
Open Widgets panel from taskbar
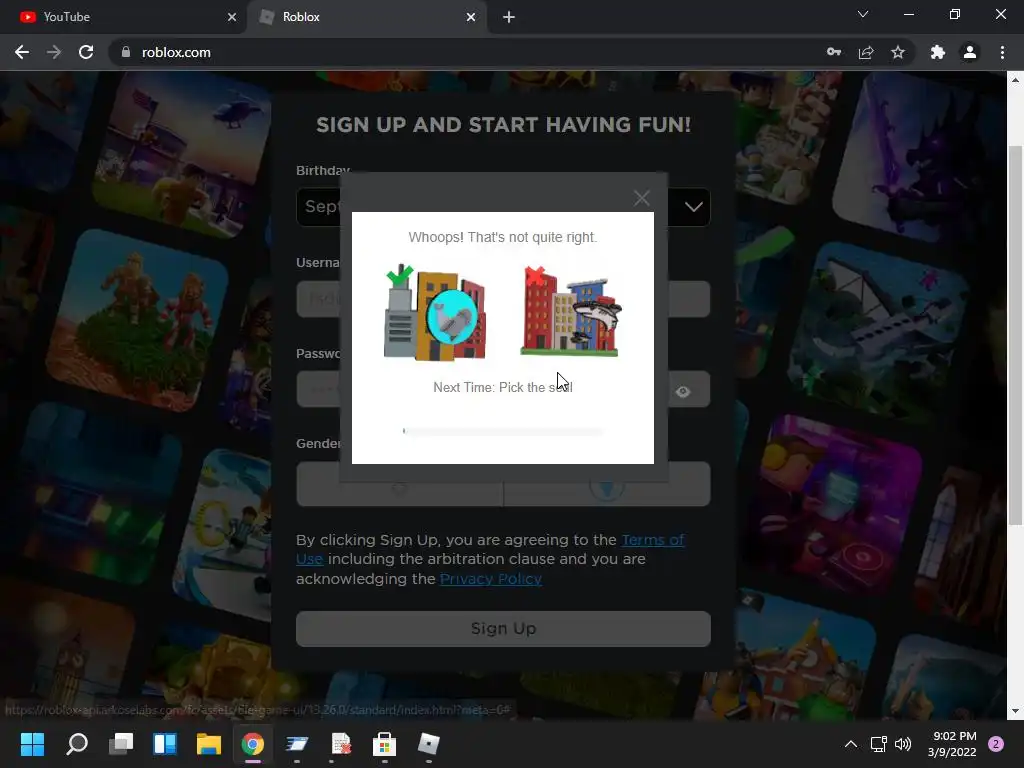click(x=165, y=744)
